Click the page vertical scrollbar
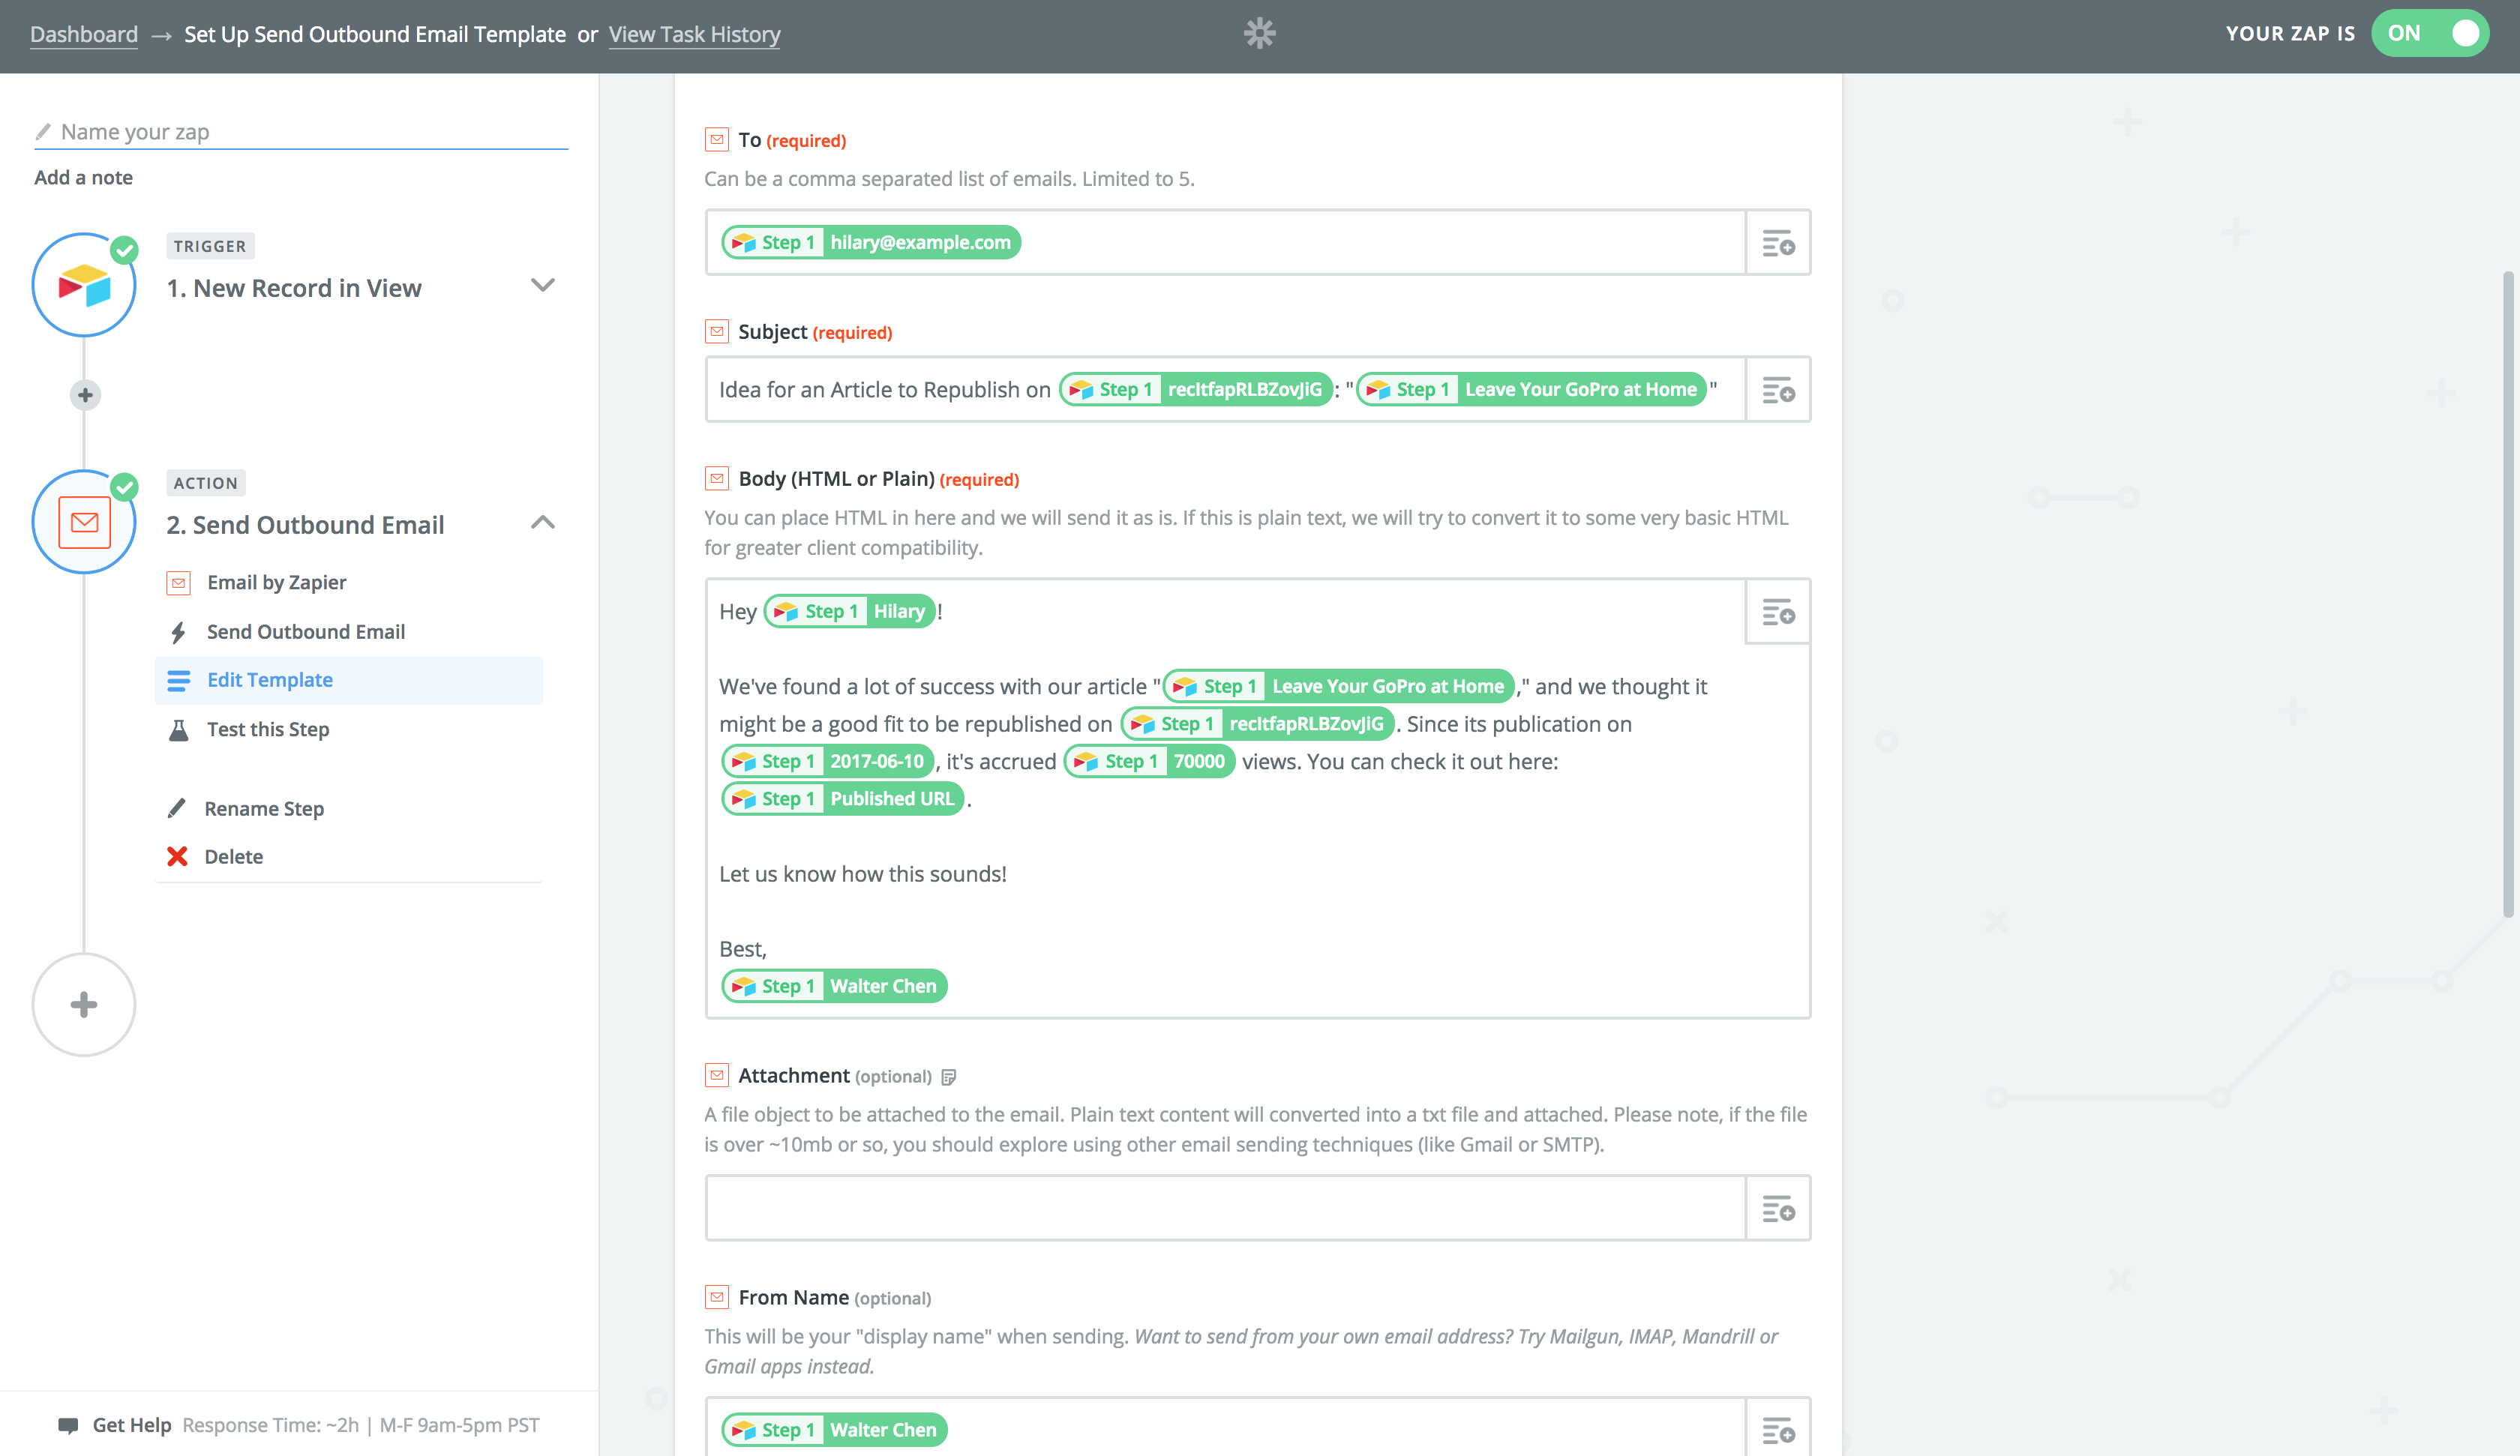The image size is (2520, 1456). tap(2508, 594)
